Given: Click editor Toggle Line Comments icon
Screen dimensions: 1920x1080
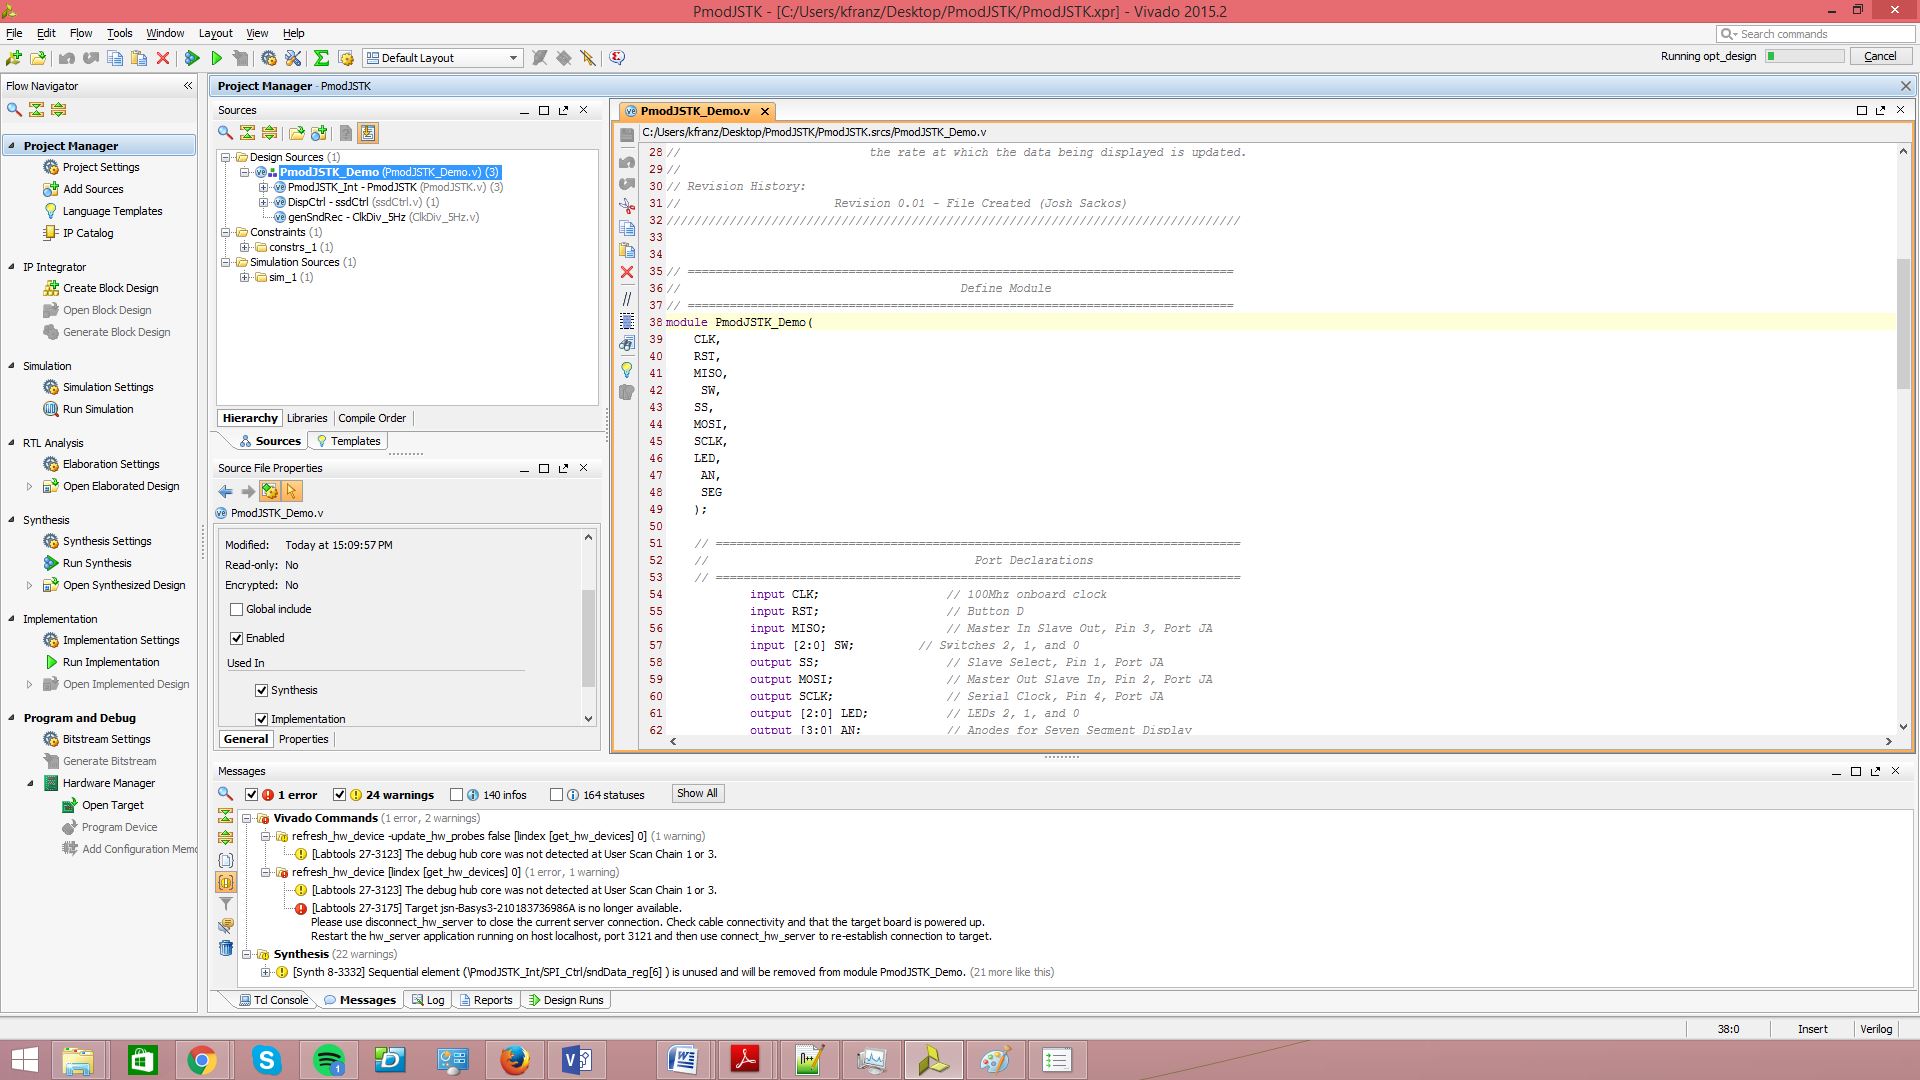Looking at the screenshot, I should 627,298.
